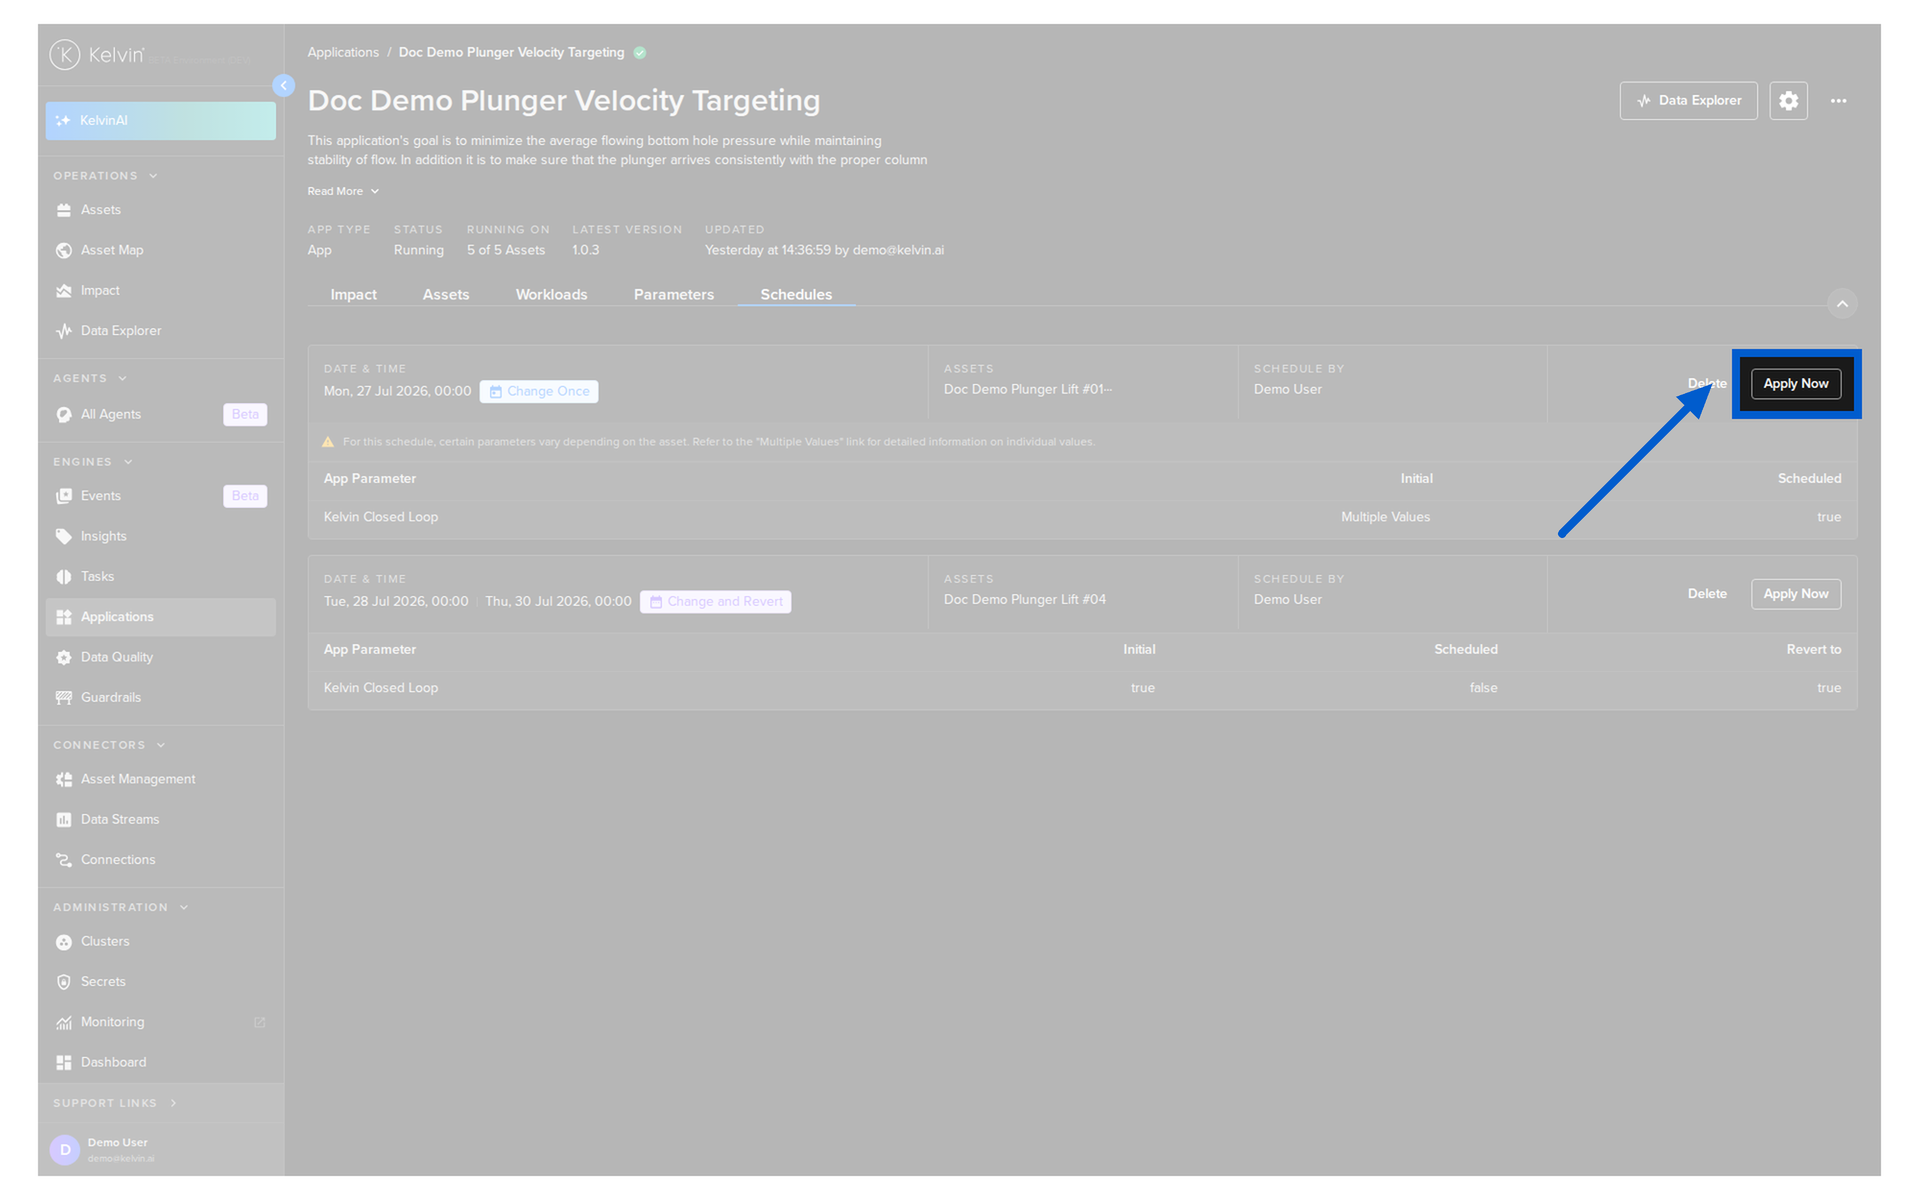Switch to the Workloads tab
Viewport: 1920px width, 1200px height.
click(551, 295)
